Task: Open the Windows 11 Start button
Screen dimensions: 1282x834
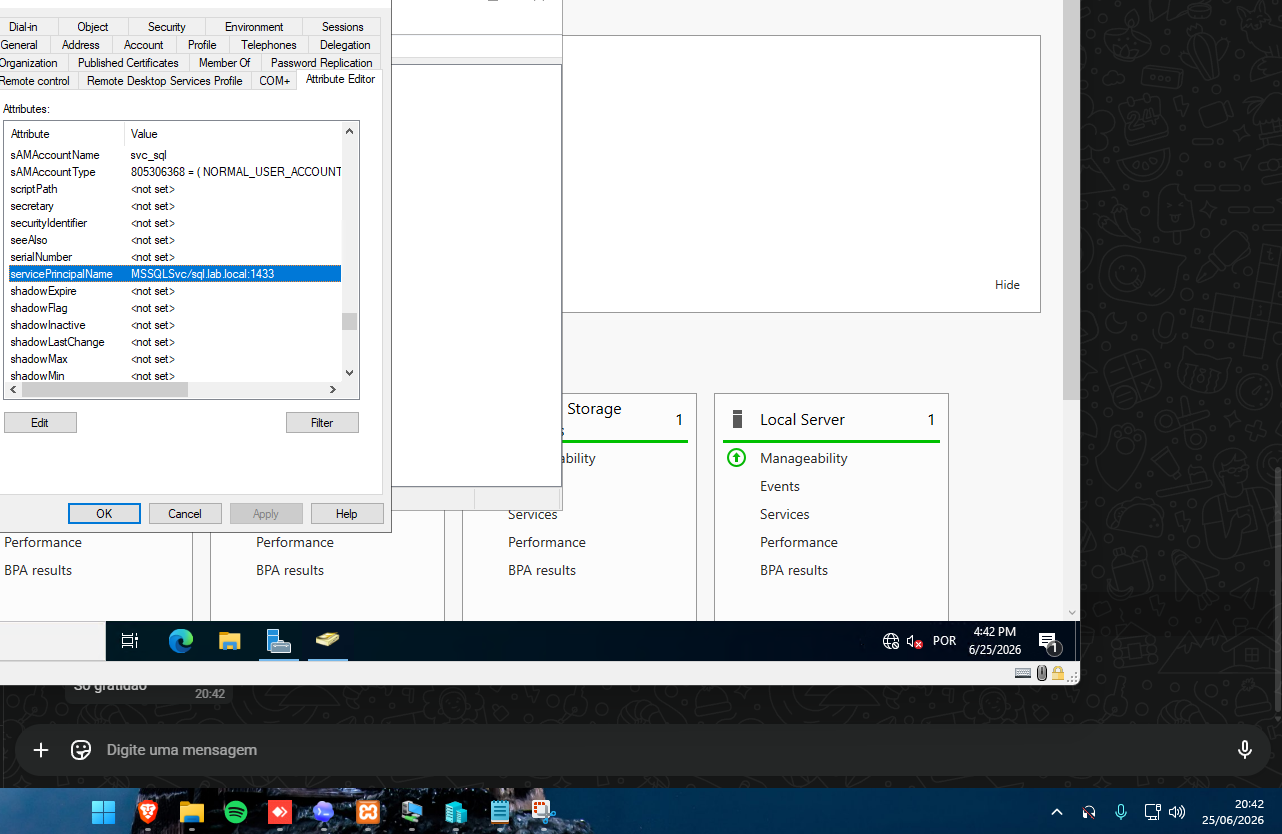Action: click(103, 811)
